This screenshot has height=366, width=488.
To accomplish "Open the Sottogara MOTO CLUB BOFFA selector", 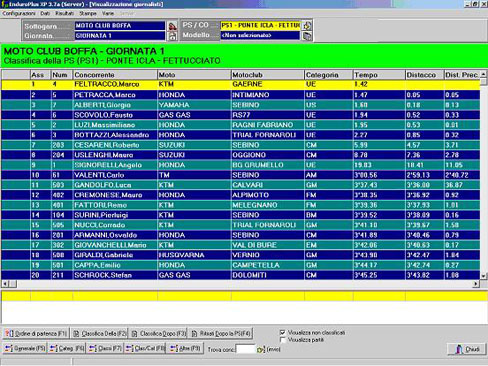I will (120, 26).
